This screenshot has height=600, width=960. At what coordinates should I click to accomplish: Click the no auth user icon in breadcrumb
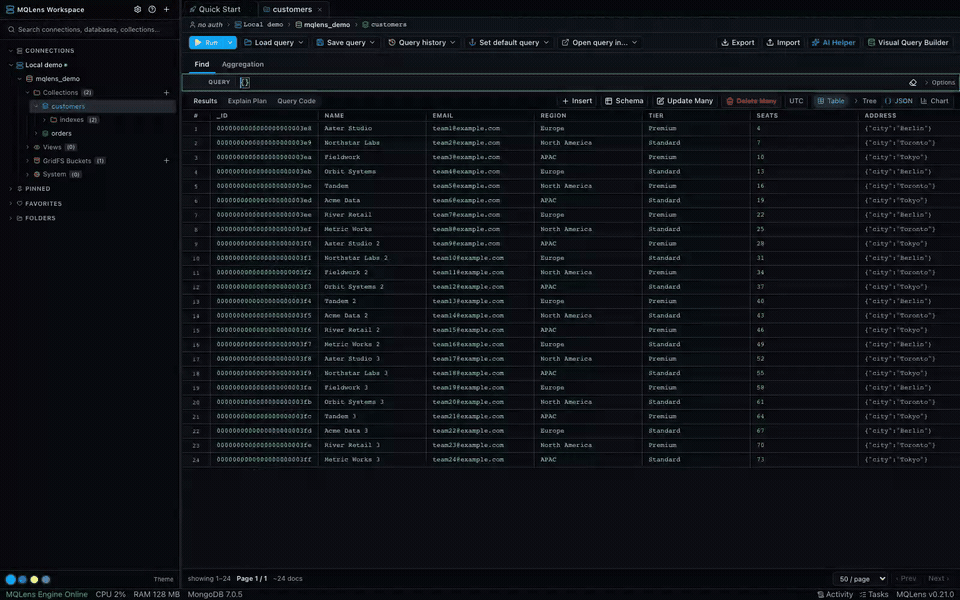[x=193, y=24]
